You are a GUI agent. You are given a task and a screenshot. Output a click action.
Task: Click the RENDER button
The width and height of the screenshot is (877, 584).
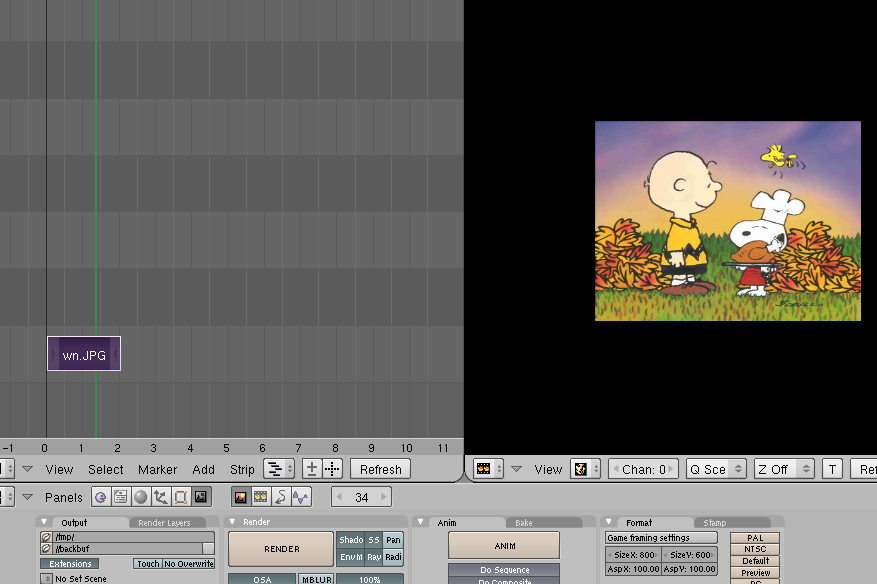[x=281, y=549]
